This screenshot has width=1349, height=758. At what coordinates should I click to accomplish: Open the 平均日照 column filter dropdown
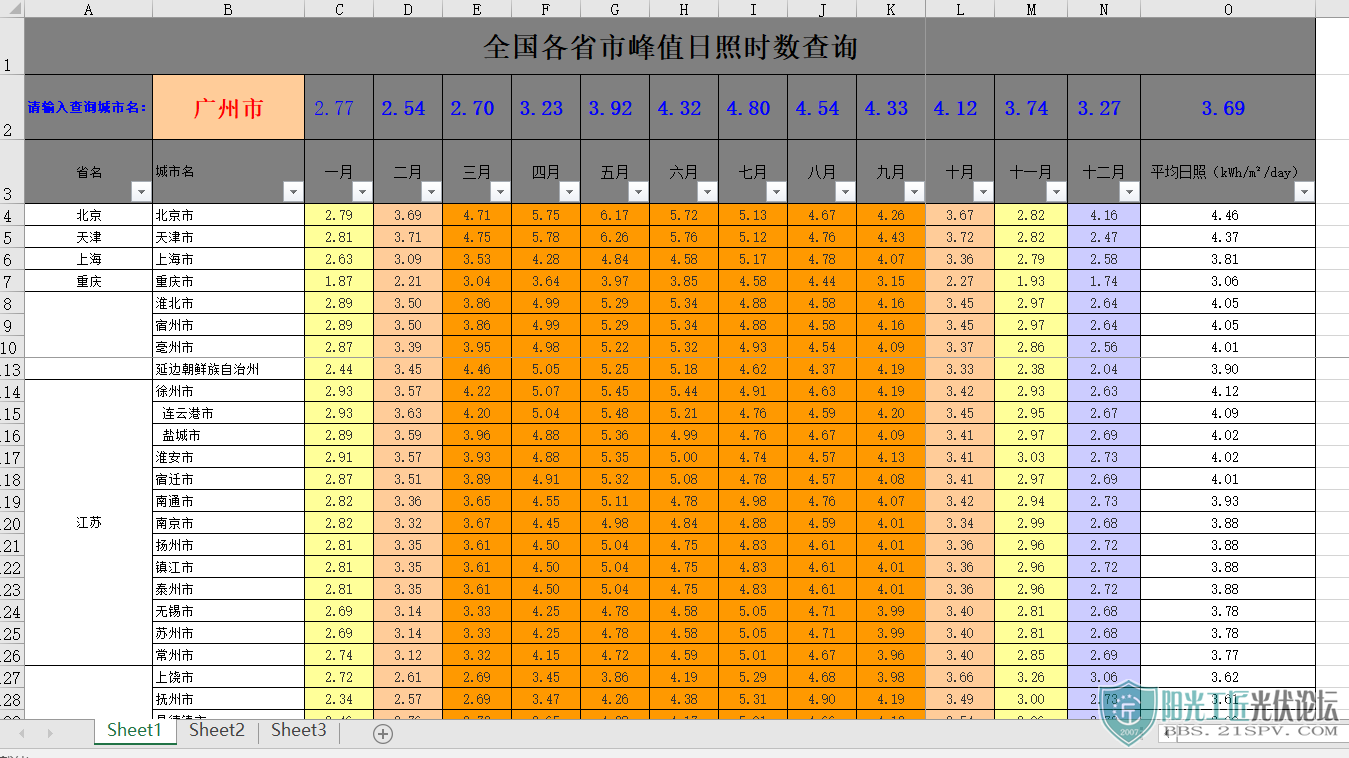coord(1303,192)
